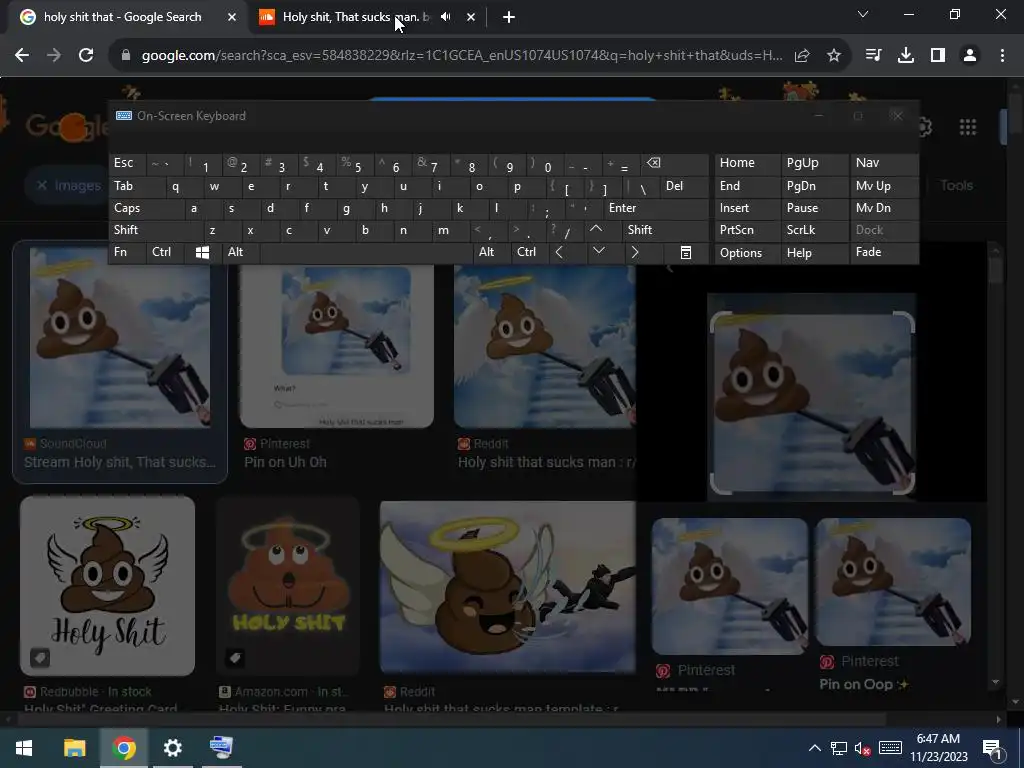Click the Help key on On-Screen Keyboard

[x=814, y=253]
